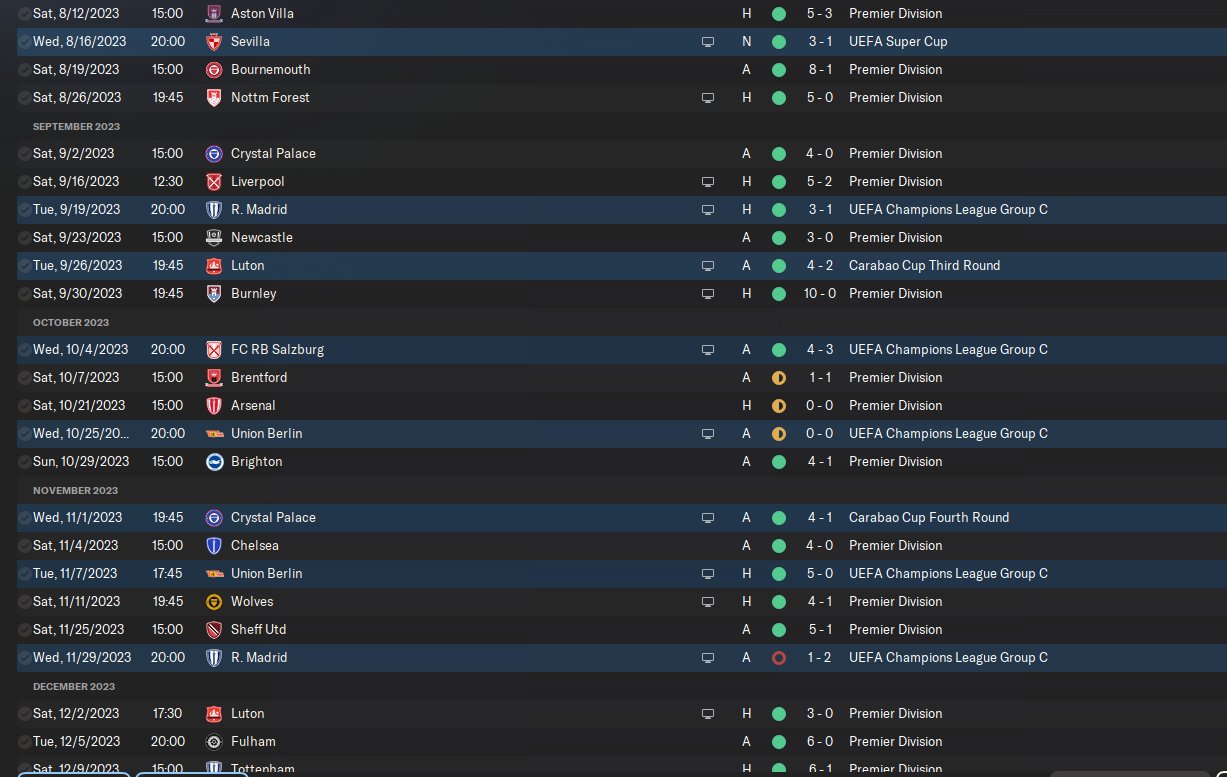
Task: Open the UEFA Super Cup competition link
Action: pyautogui.click(x=898, y=42)
